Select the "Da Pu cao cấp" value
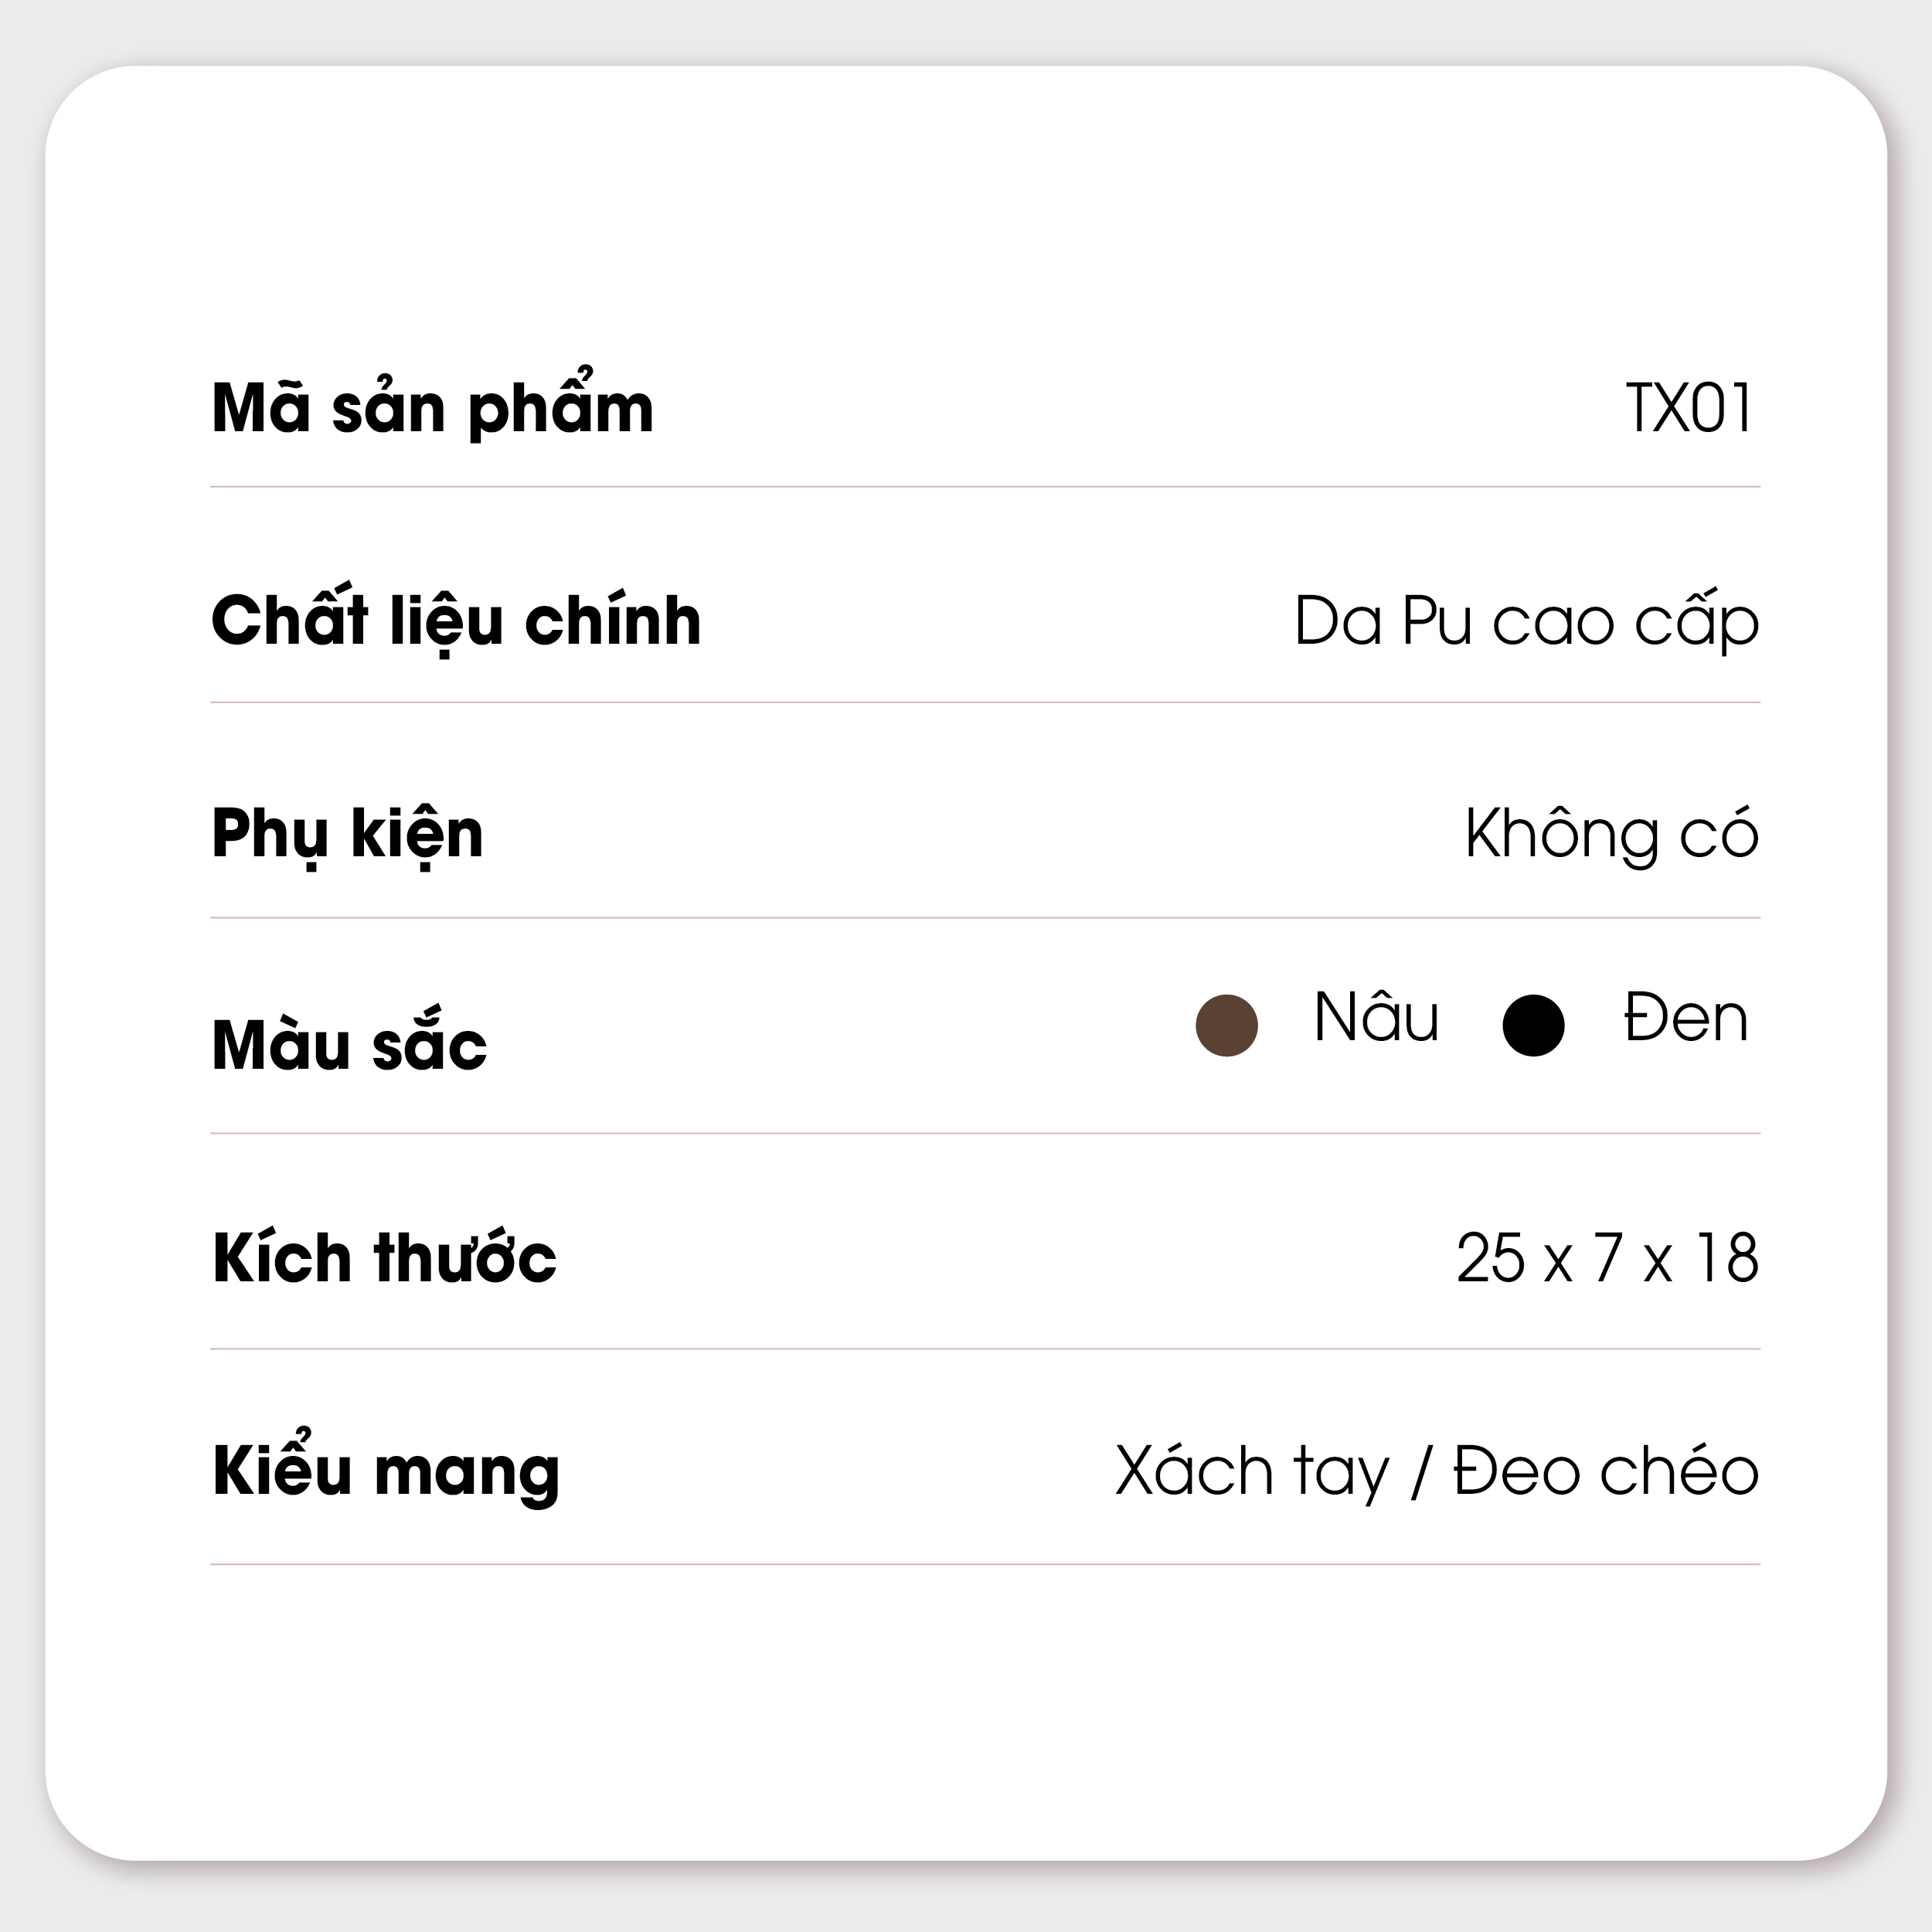1932x1932 pixels. pos(1526,621)
